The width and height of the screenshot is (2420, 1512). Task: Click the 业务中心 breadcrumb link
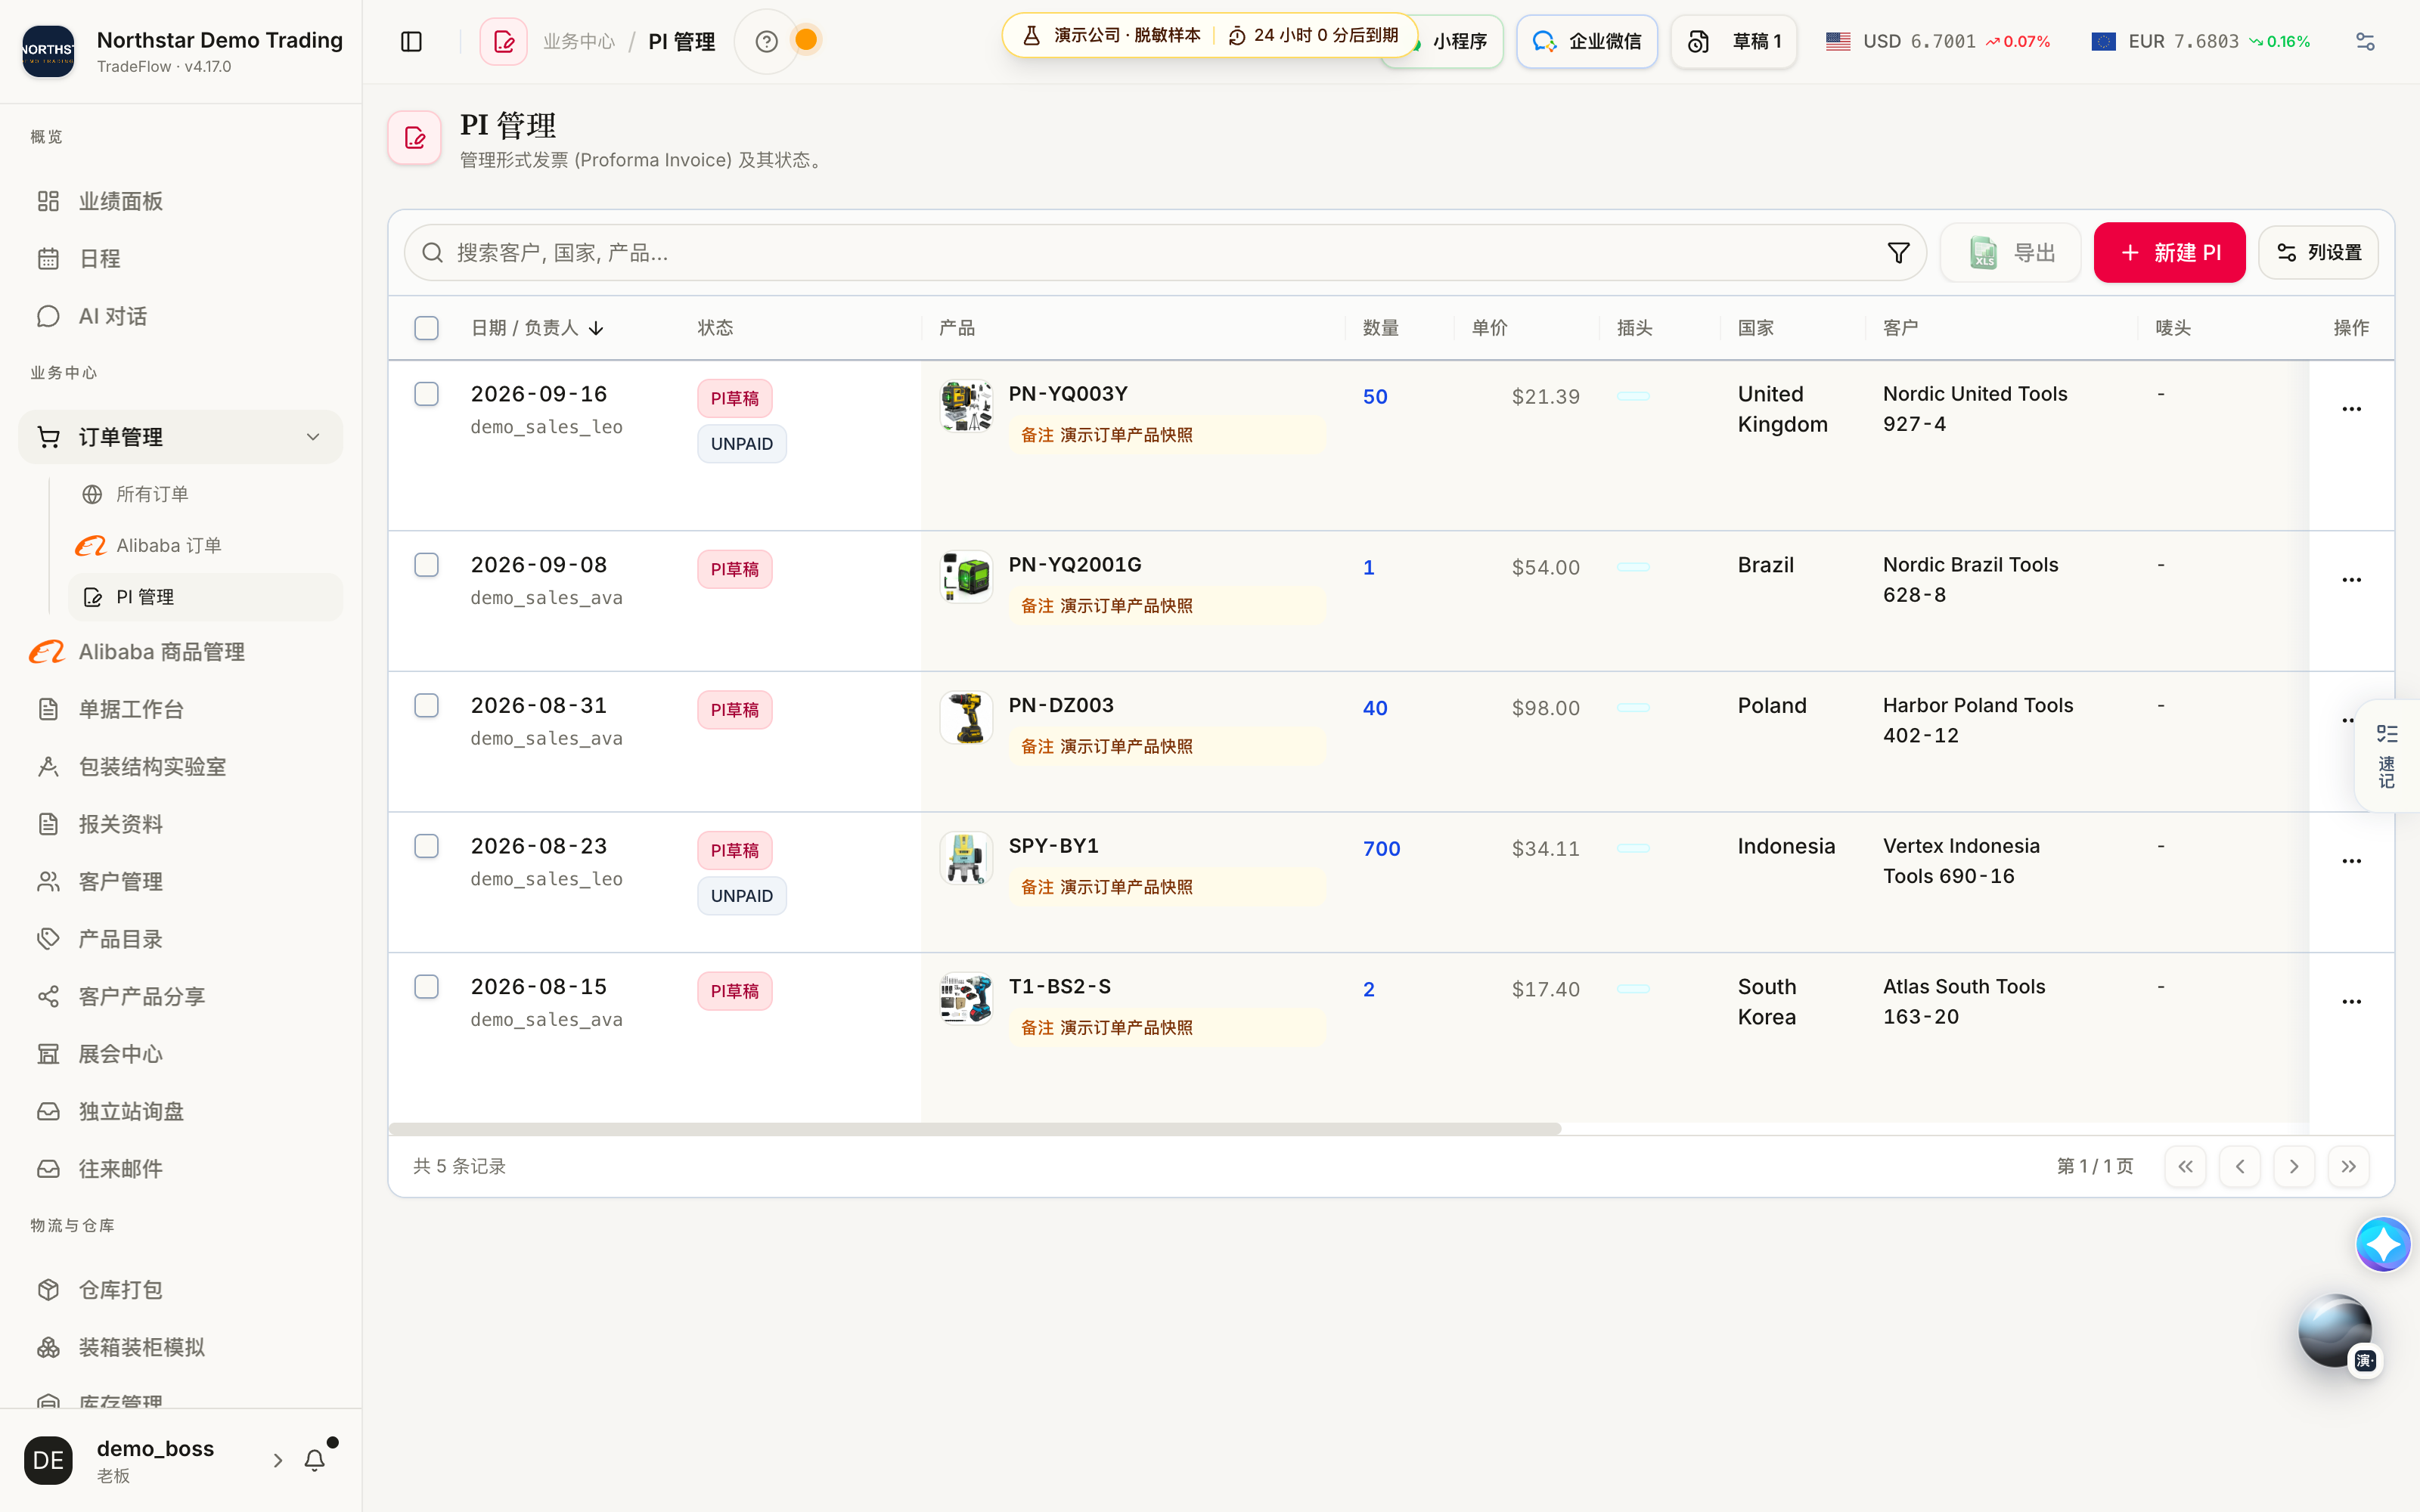579,41
